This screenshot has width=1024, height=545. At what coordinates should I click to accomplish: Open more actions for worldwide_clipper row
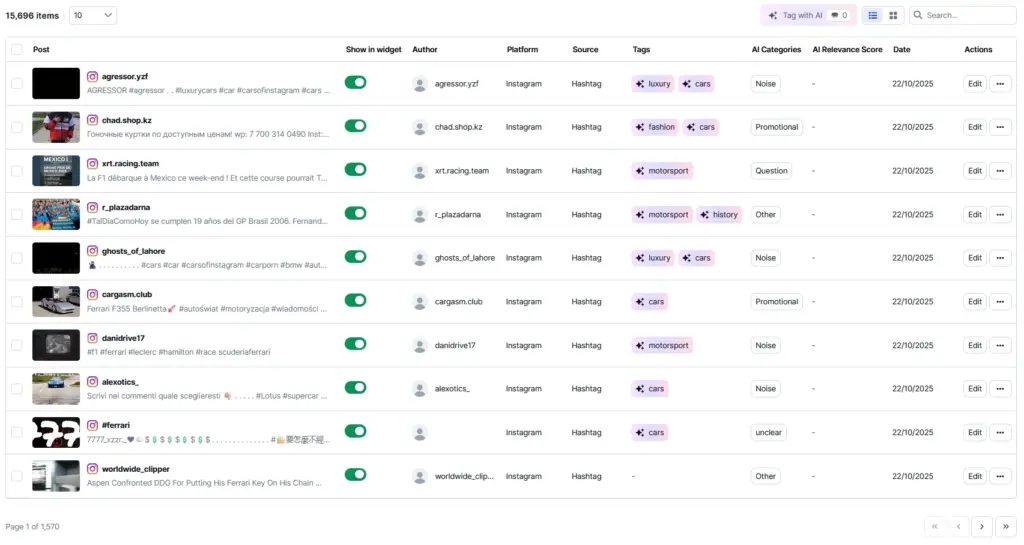tap(1000, 476)
